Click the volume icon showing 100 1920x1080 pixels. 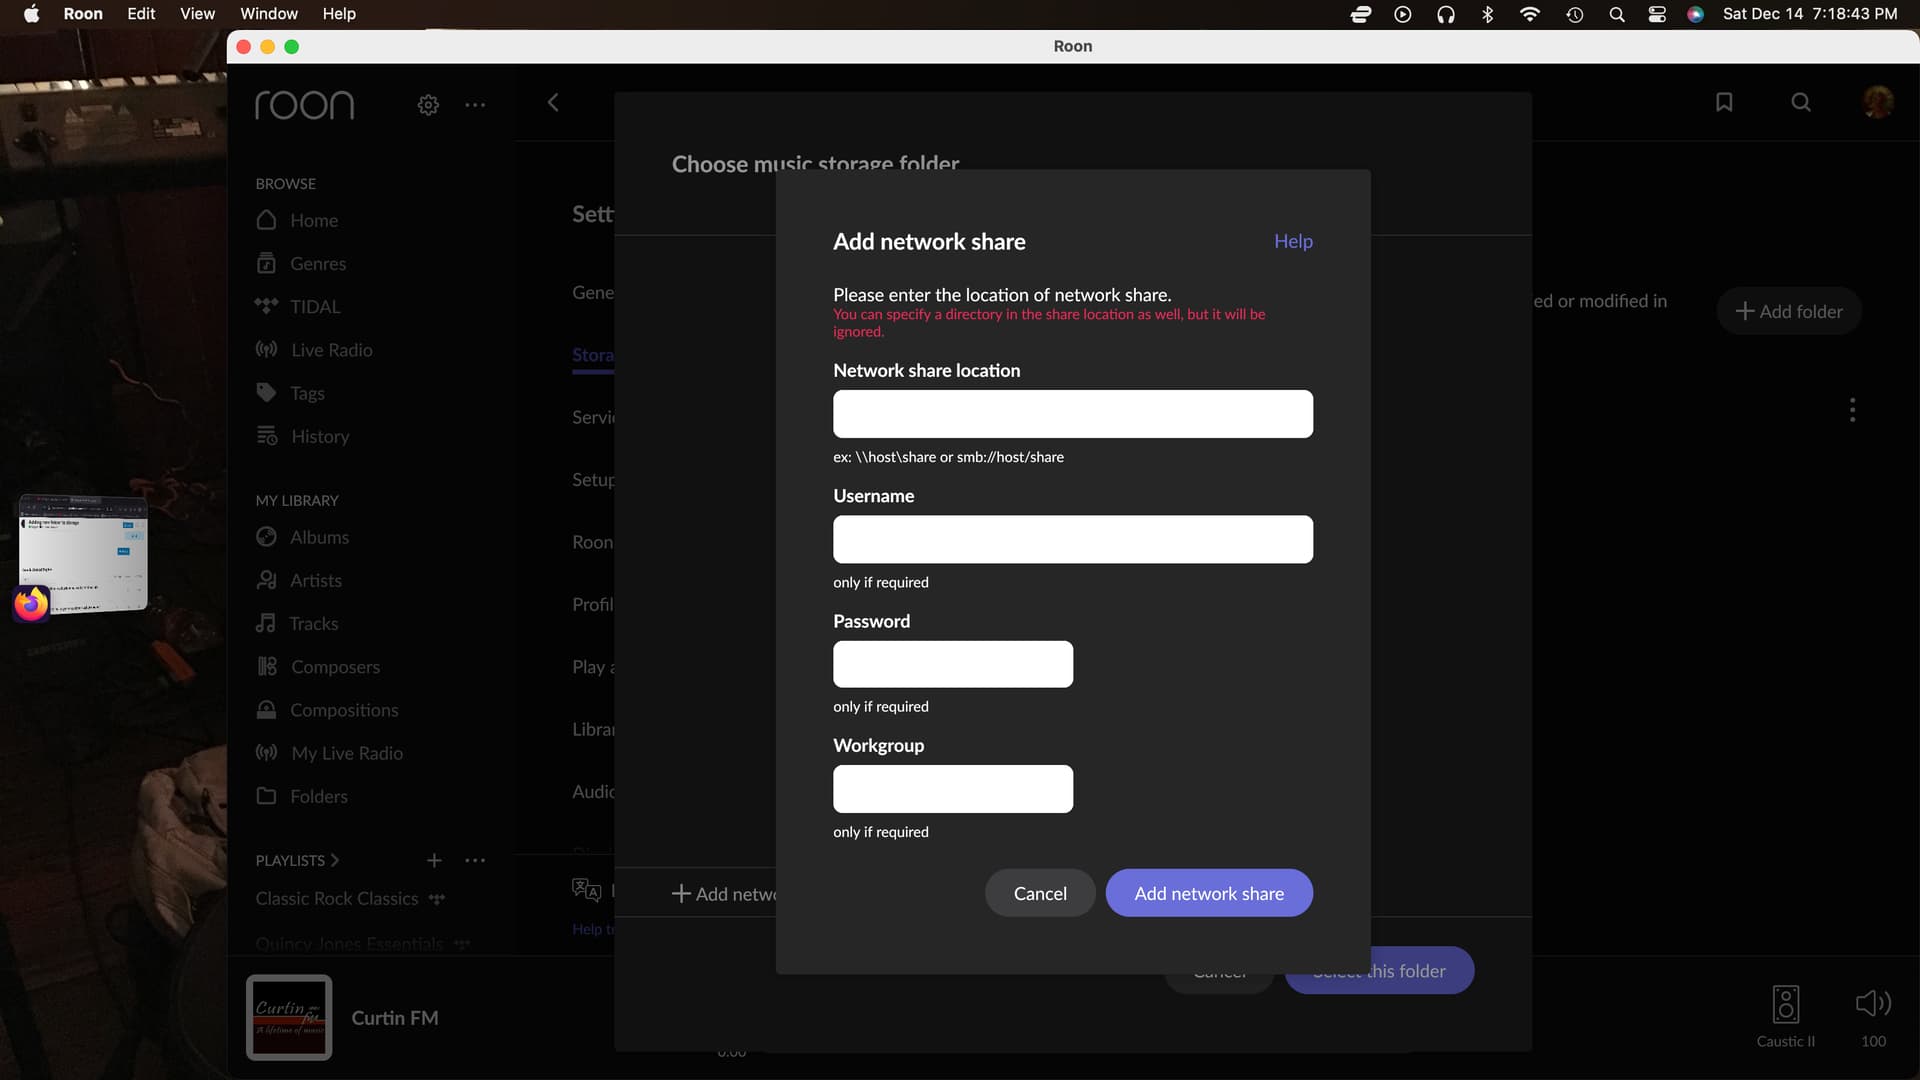pyautogui.click(x=1873, y=1003)
